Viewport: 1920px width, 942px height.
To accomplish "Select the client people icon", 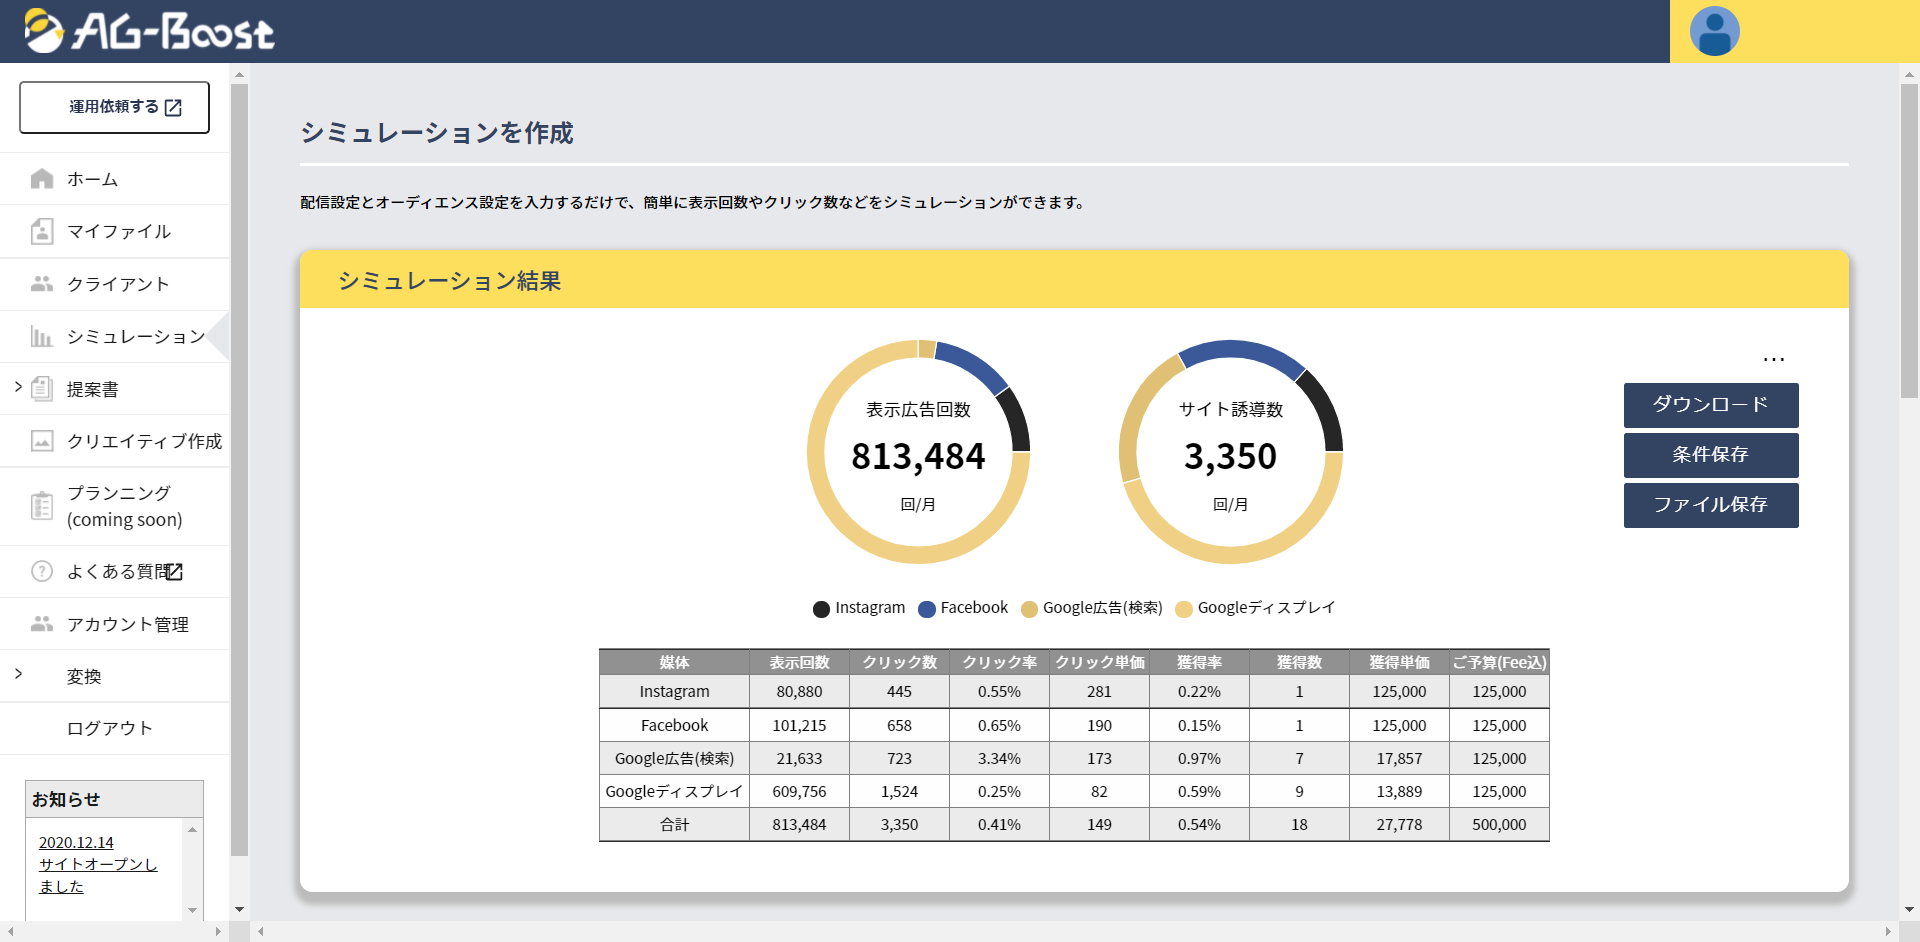I will (x=42, y=284).
